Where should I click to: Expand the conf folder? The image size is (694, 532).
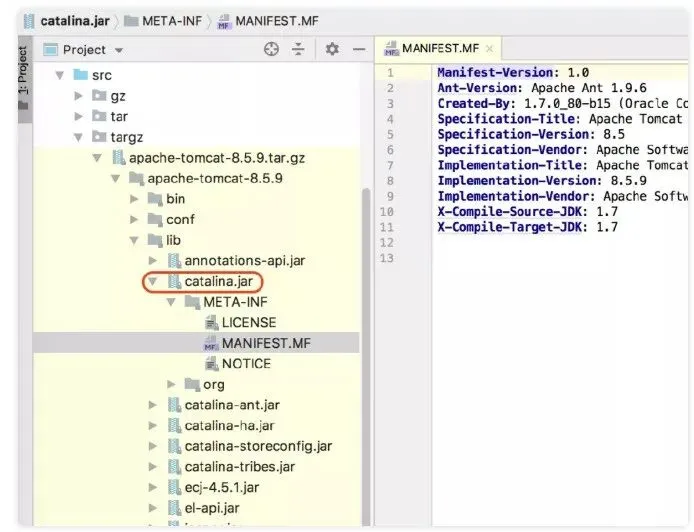[x=134, y=220]
